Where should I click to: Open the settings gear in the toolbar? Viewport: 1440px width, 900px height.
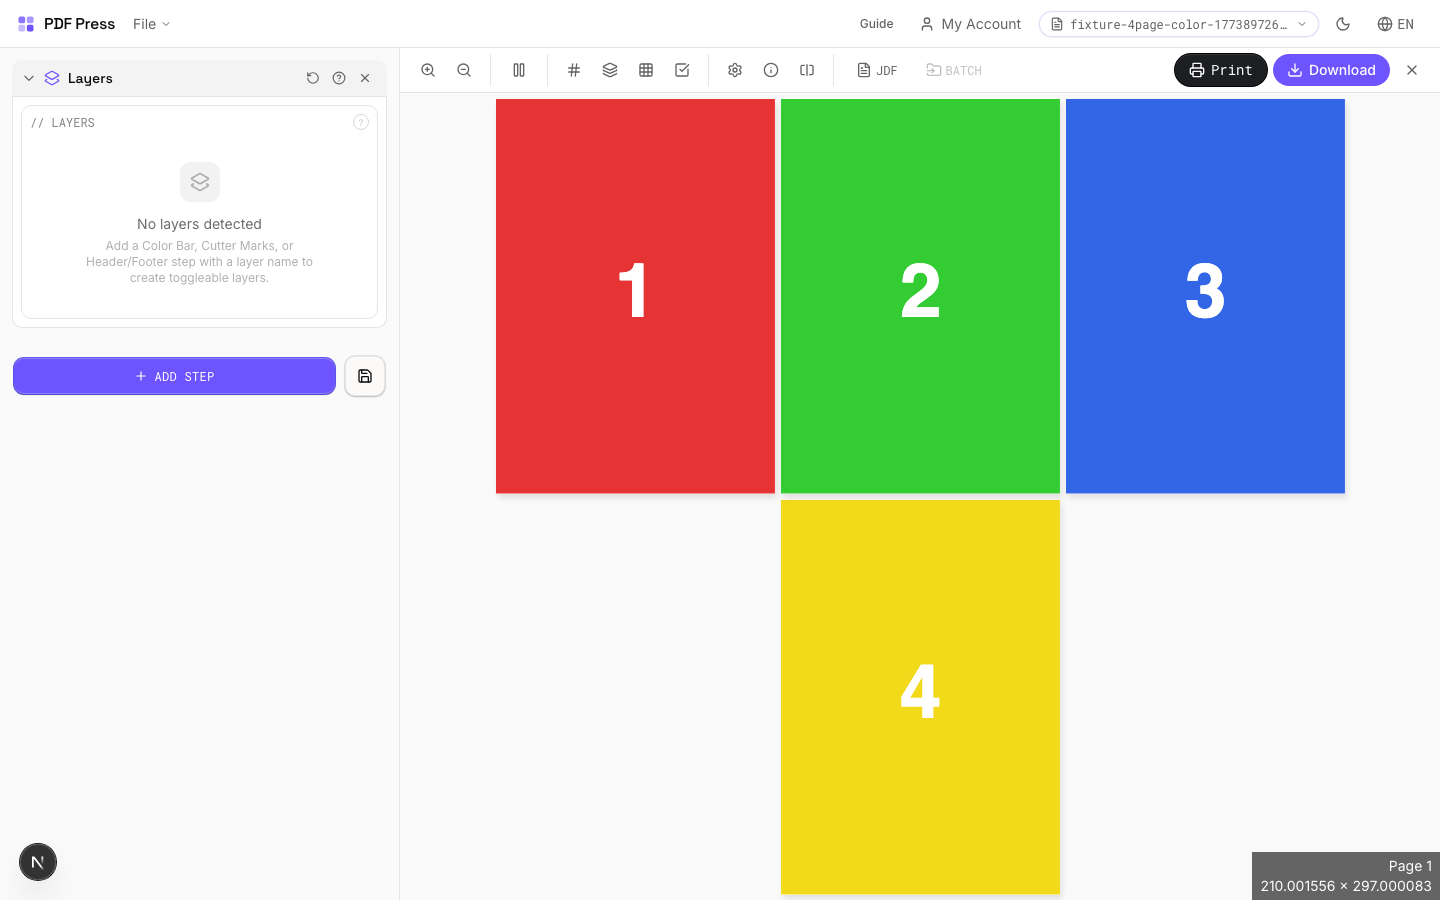735,70
